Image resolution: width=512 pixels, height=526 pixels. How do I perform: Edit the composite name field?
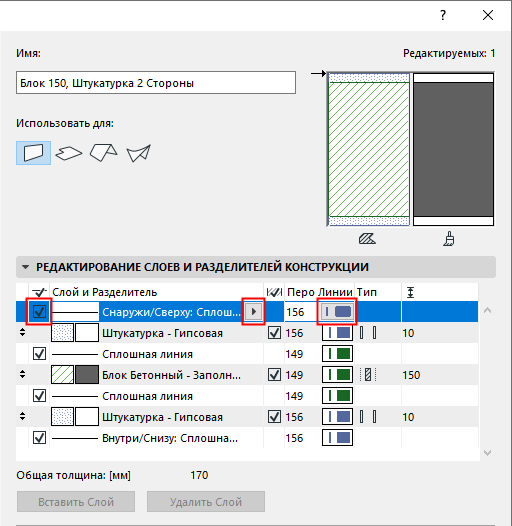coord(156,83)
